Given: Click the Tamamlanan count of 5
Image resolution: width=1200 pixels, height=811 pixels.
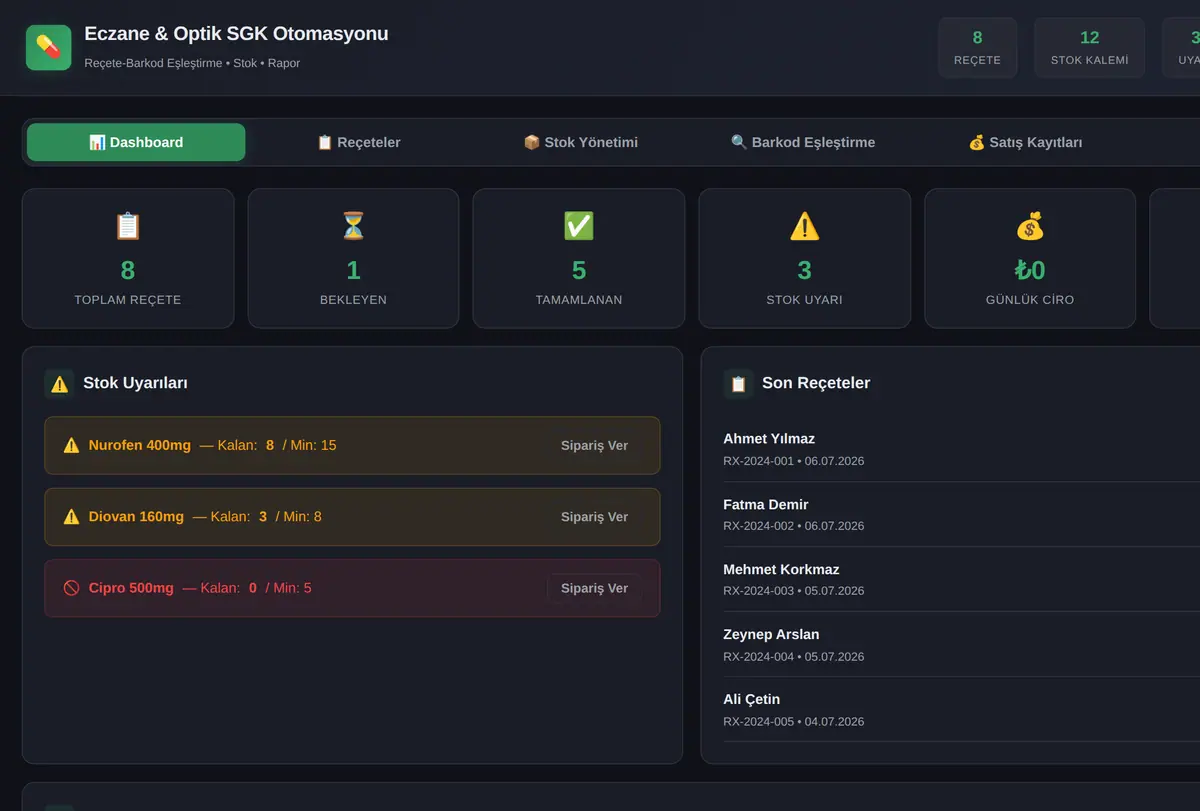Looking at the screenshot, I should [x=579, y=270].
